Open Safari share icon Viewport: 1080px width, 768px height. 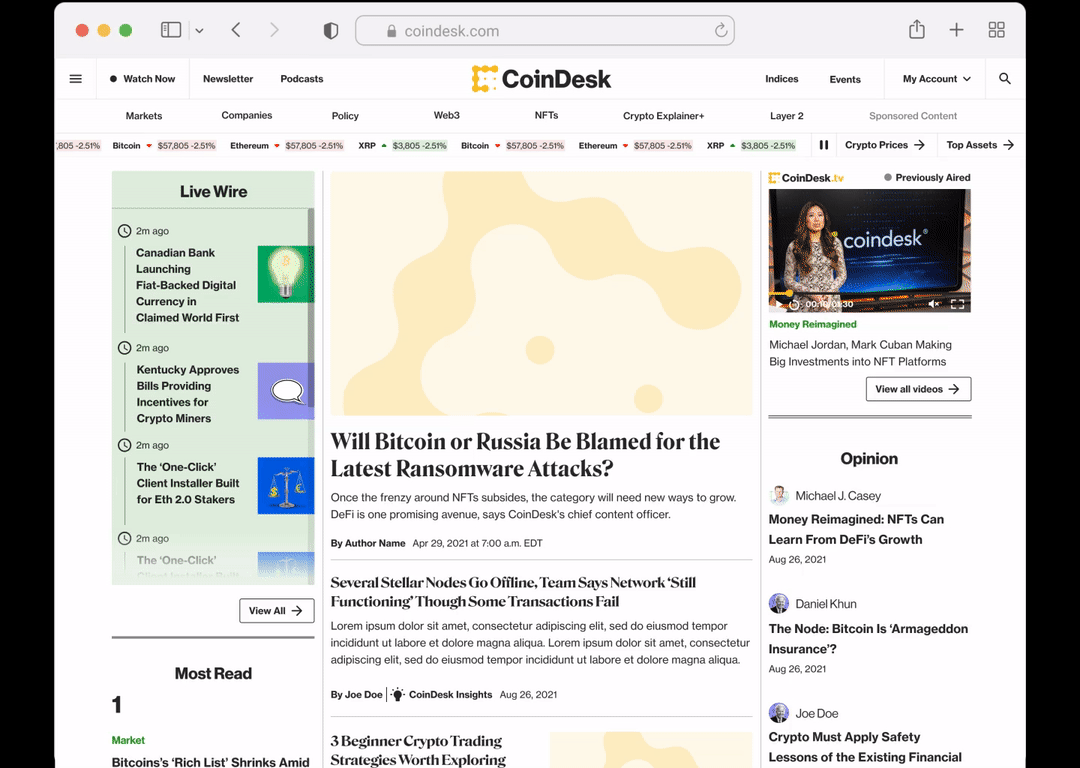917,29
